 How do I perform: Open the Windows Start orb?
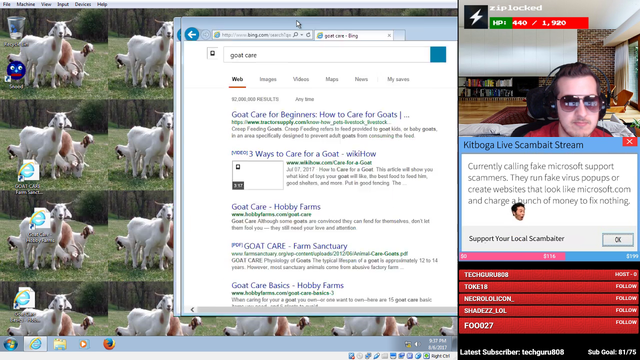[x=11, y=344]
